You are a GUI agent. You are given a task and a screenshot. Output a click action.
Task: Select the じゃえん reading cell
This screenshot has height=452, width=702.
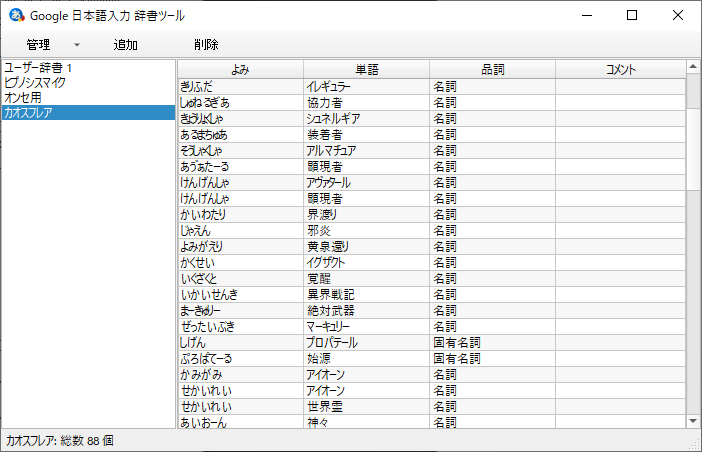pos(240,230)
